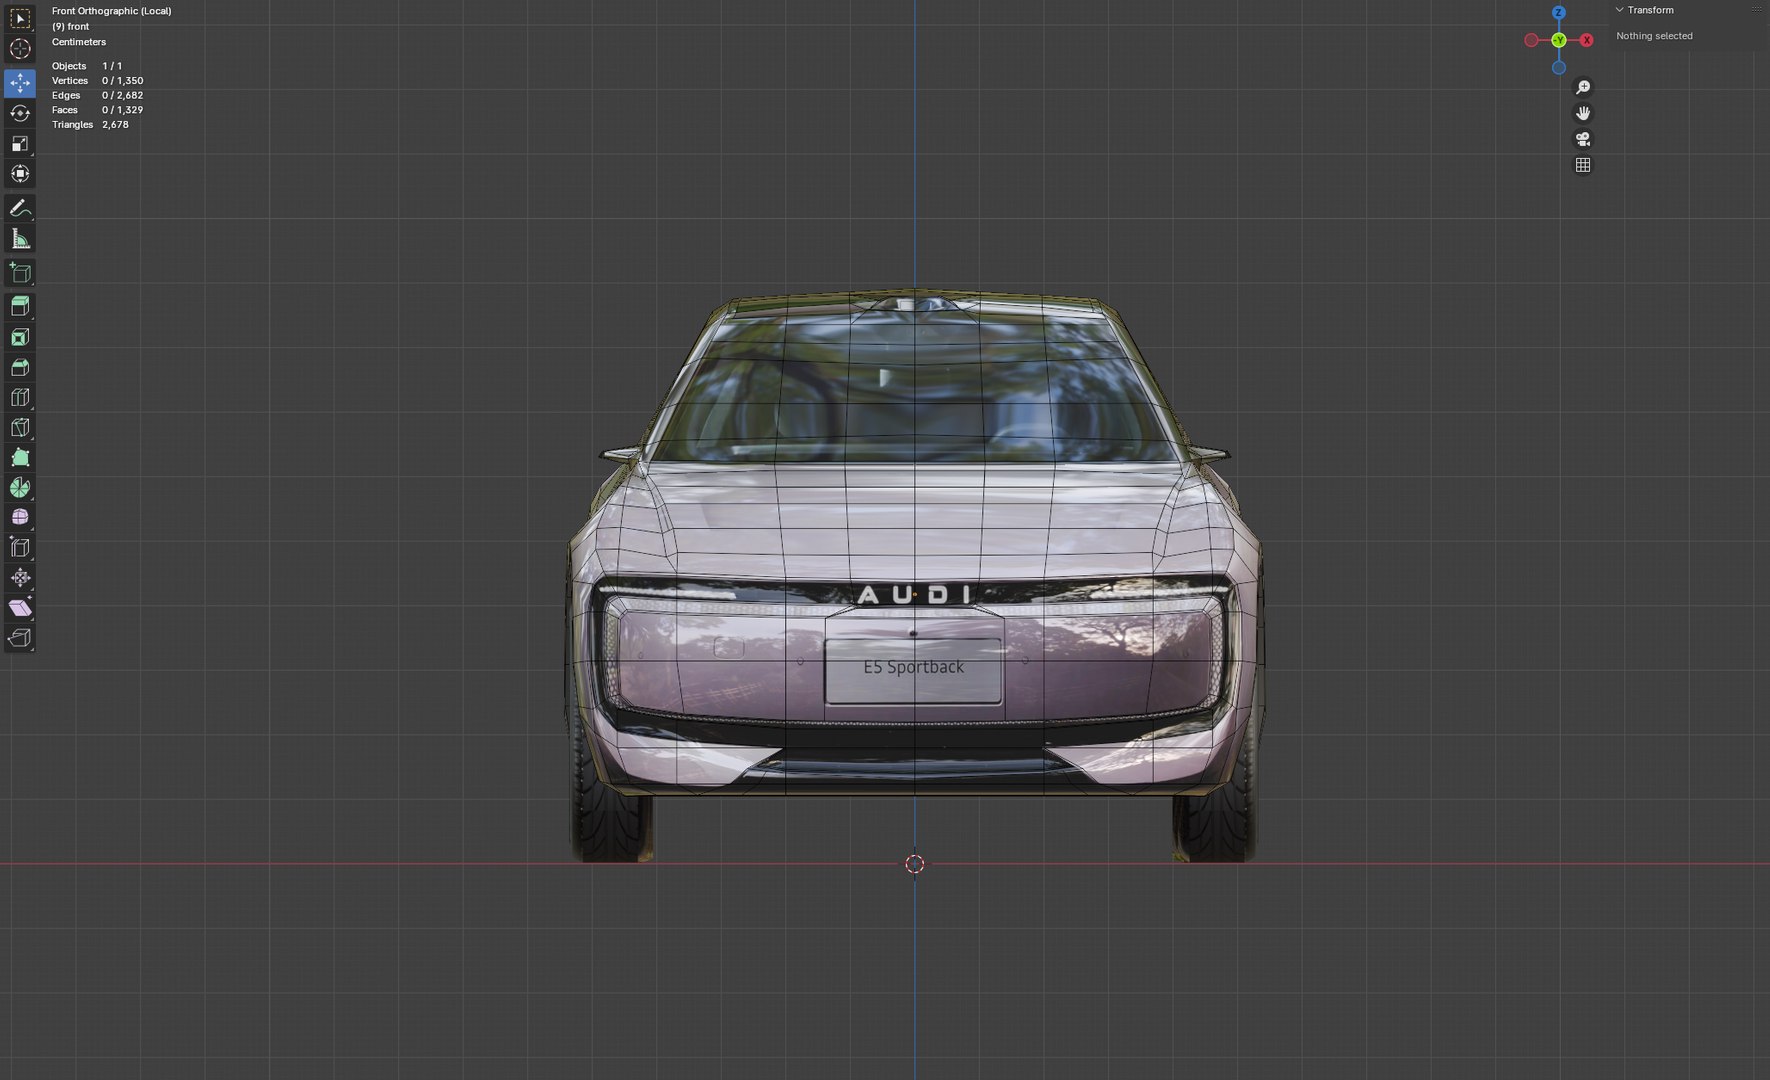Activate the Bevel tool

[20, 367]
